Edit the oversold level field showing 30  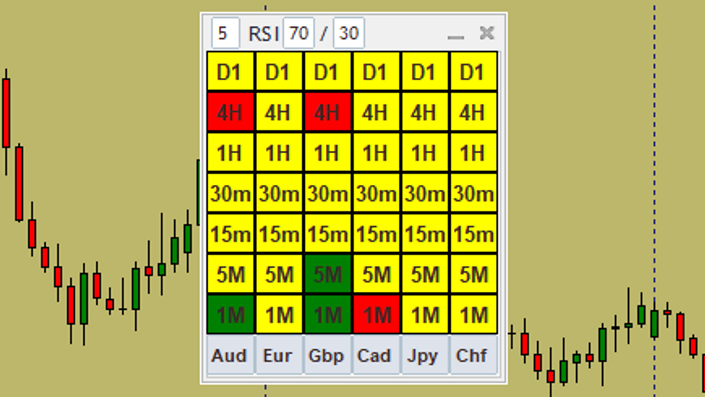click(349, 33)
